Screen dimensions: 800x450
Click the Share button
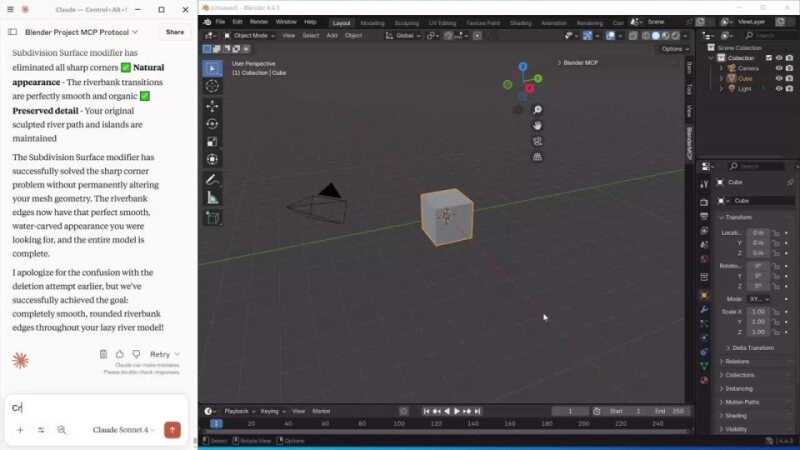[175, 32]
